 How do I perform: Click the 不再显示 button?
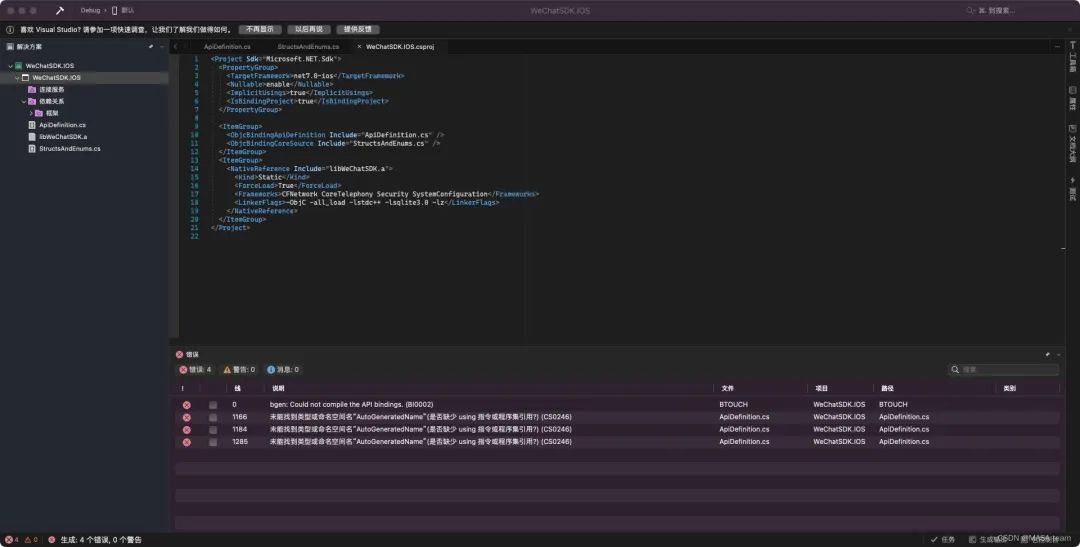tap(260, 30)
